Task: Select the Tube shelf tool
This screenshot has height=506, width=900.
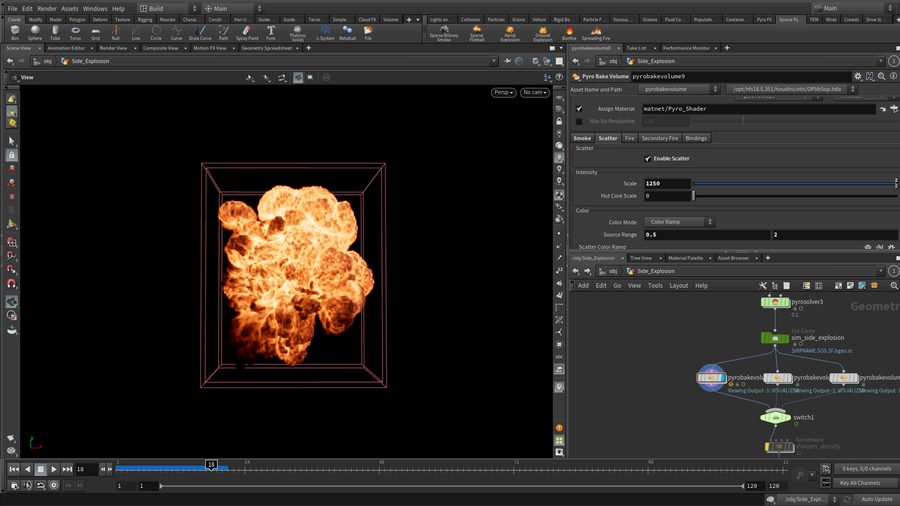Action: (55, 33)
